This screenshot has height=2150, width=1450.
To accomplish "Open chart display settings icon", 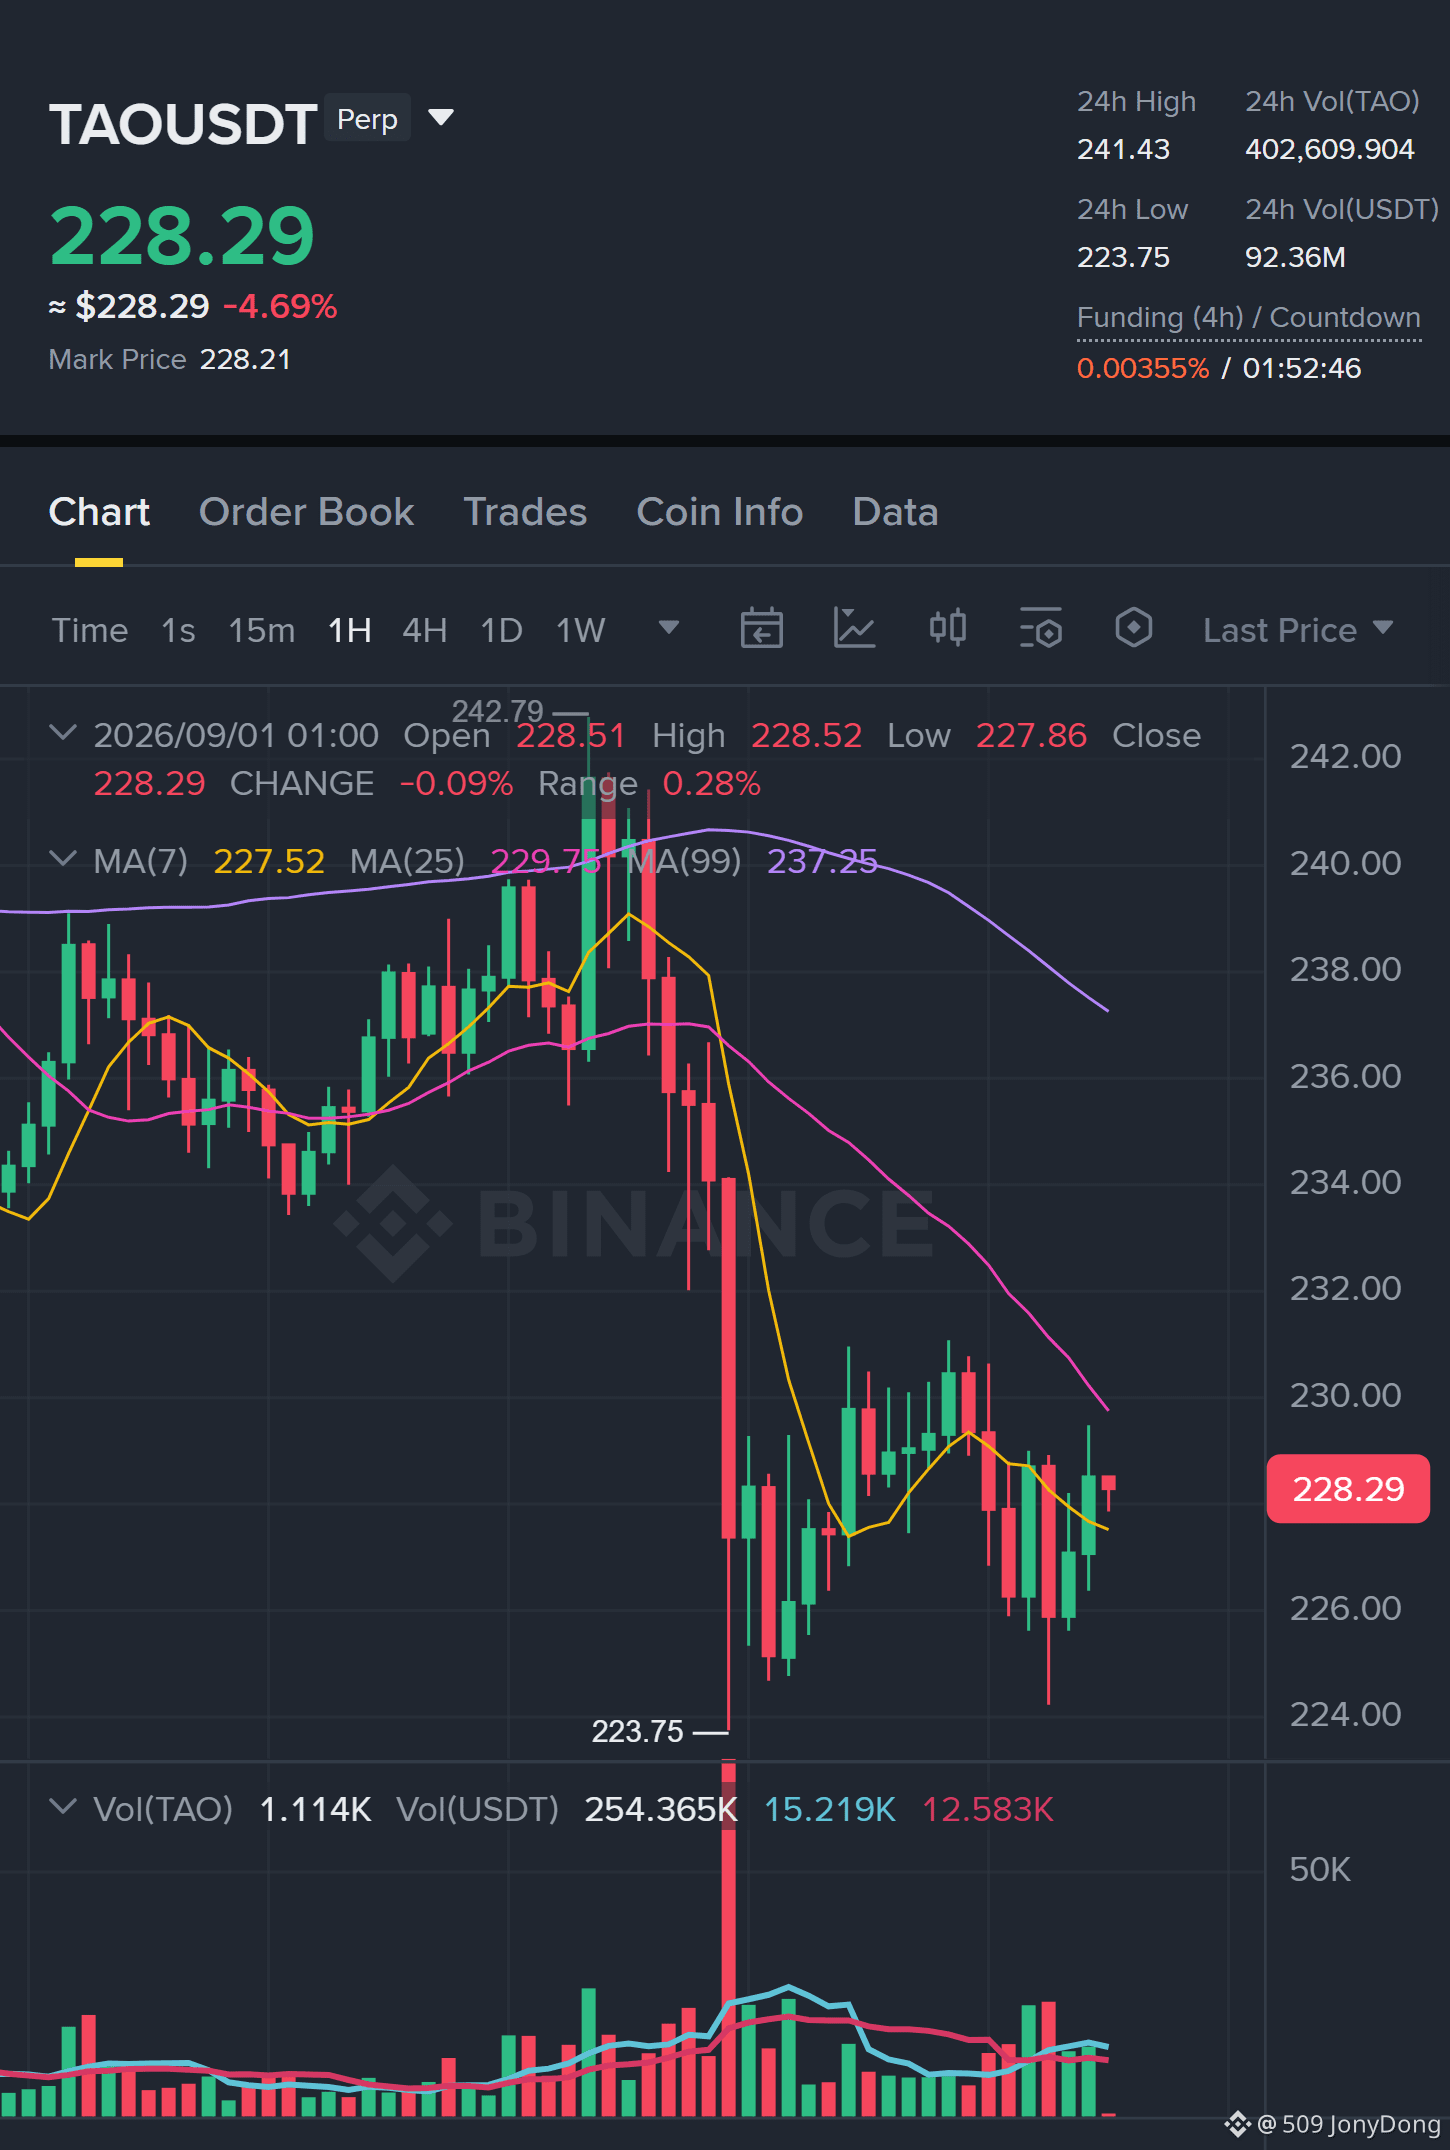I will click(1040, 629).
